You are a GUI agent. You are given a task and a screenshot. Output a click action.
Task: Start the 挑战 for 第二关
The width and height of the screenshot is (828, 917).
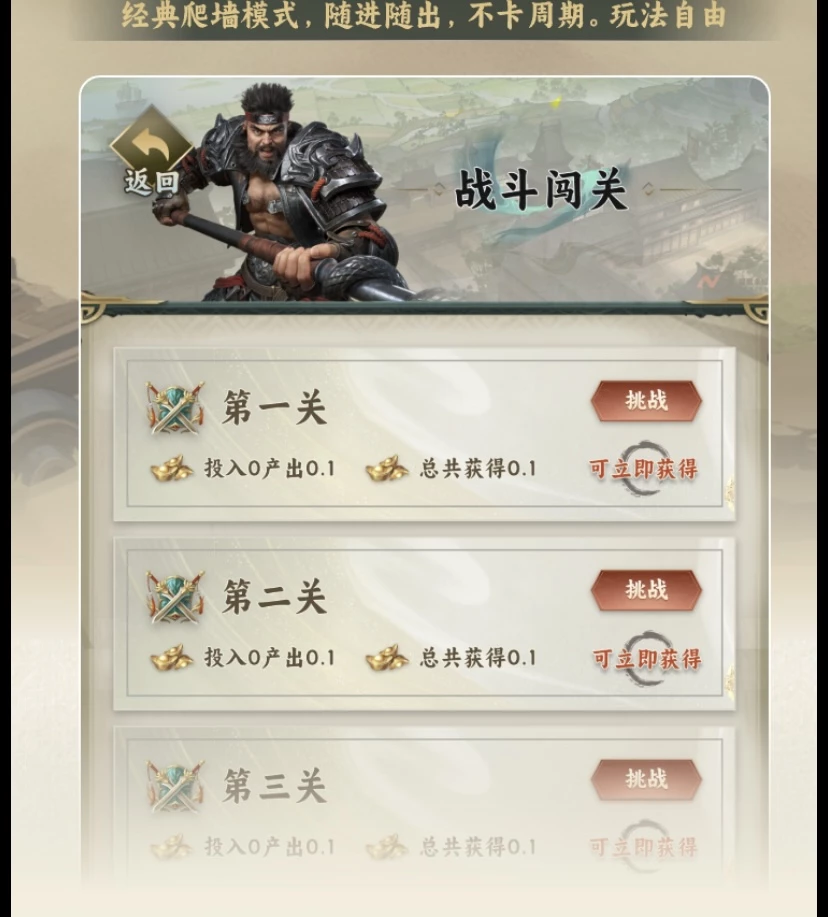point(646,590)
